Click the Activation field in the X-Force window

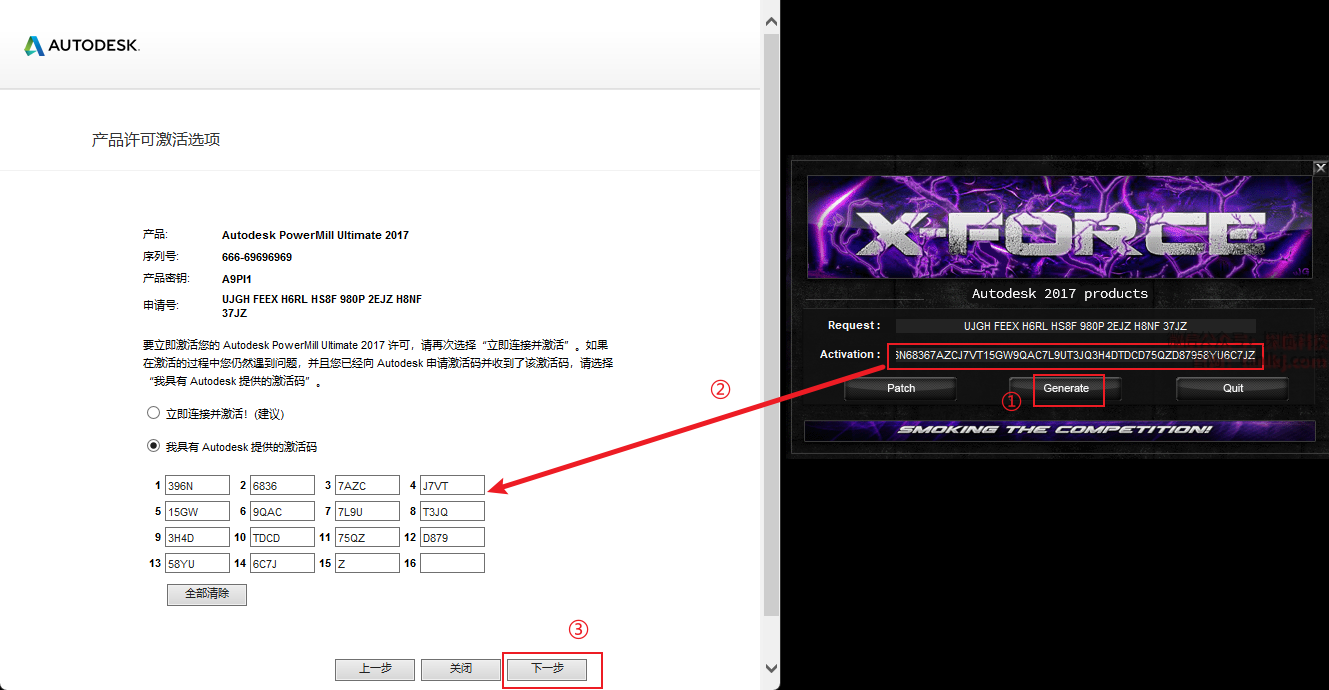(x=1075, y=356)
